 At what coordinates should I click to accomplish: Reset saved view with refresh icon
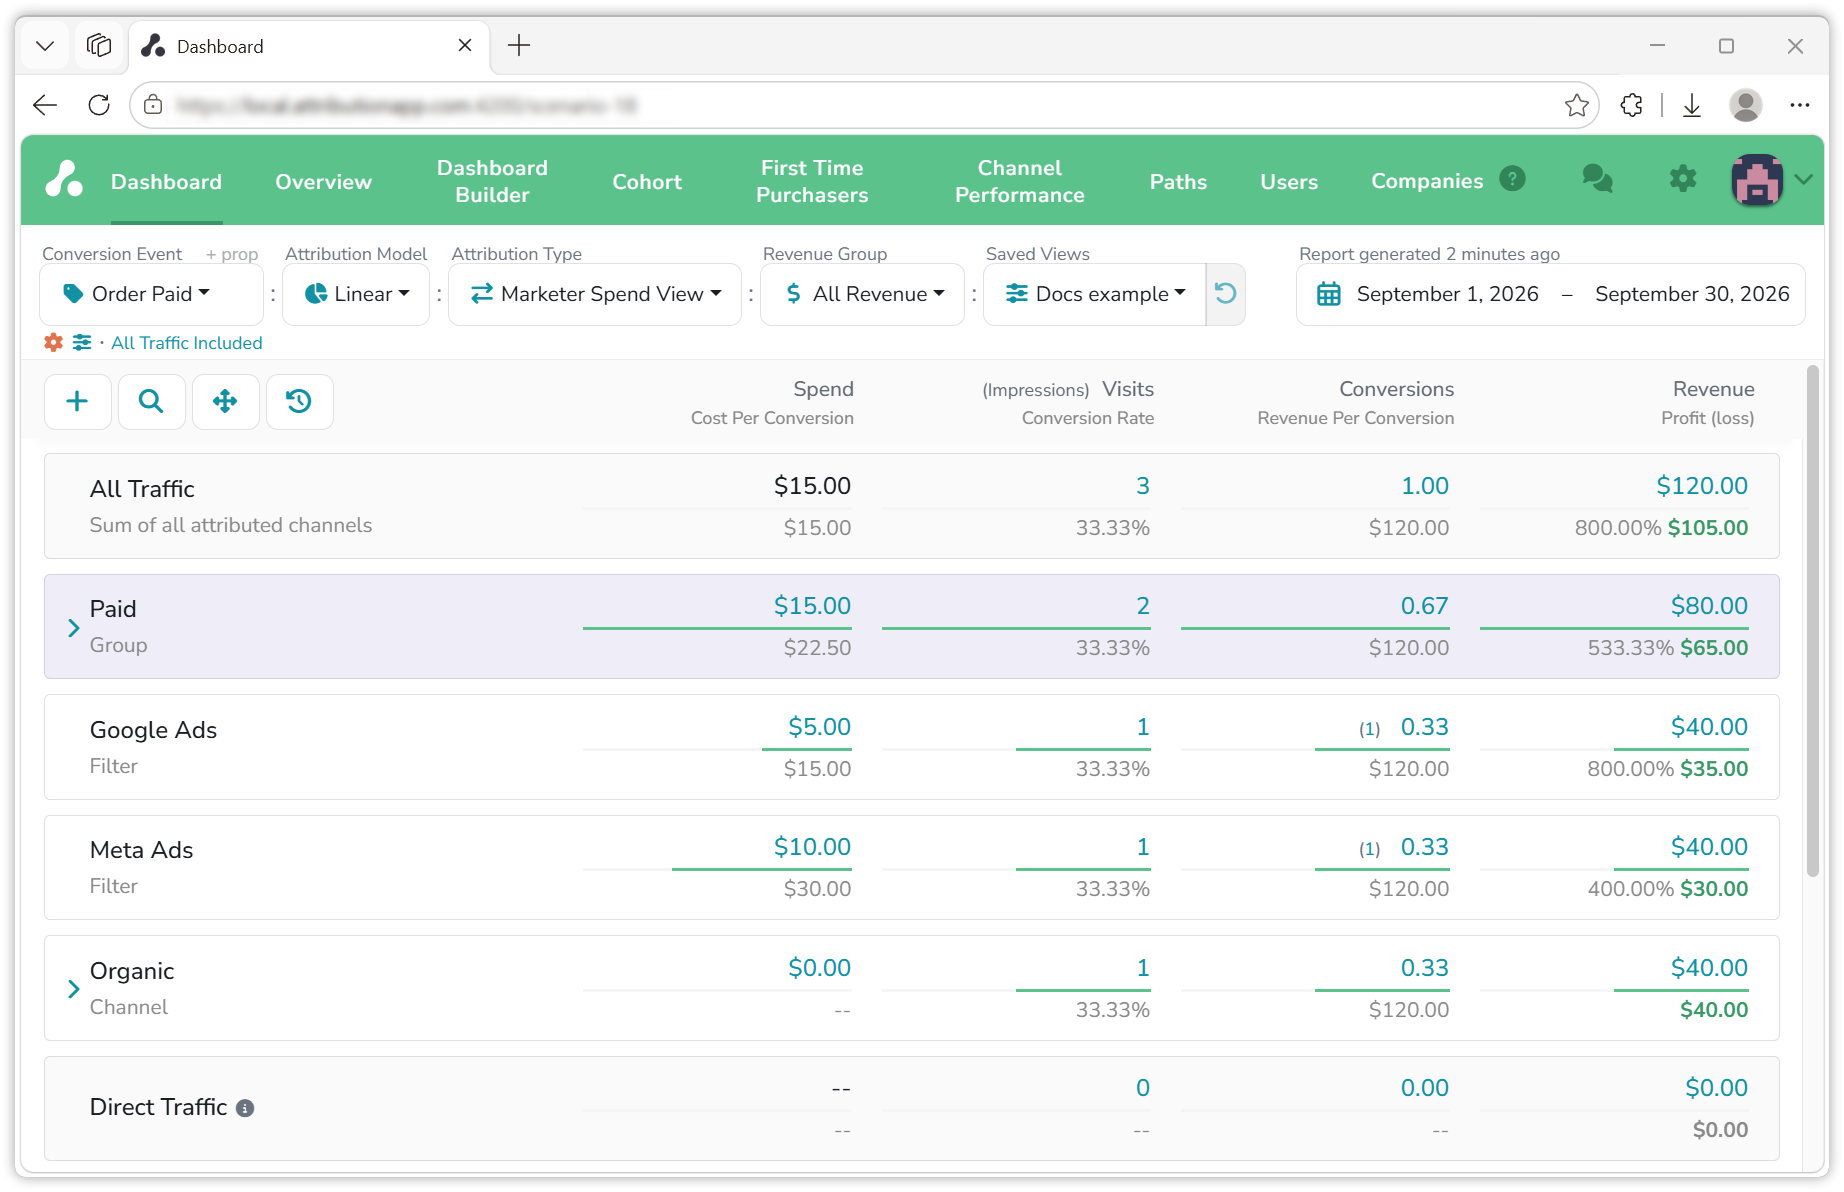(x=1226, y=294)
